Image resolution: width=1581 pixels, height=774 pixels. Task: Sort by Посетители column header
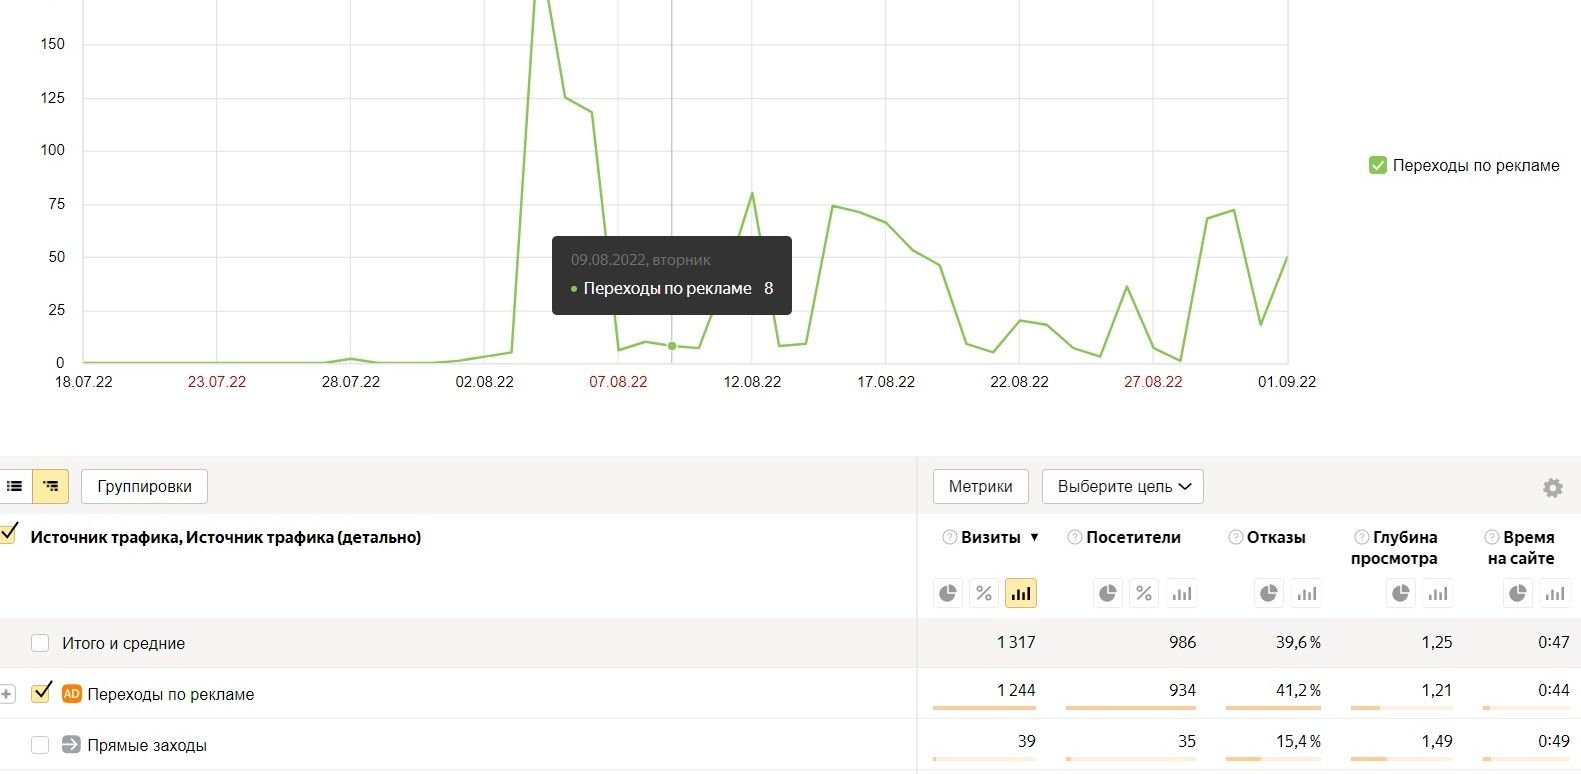[1133, 537]
